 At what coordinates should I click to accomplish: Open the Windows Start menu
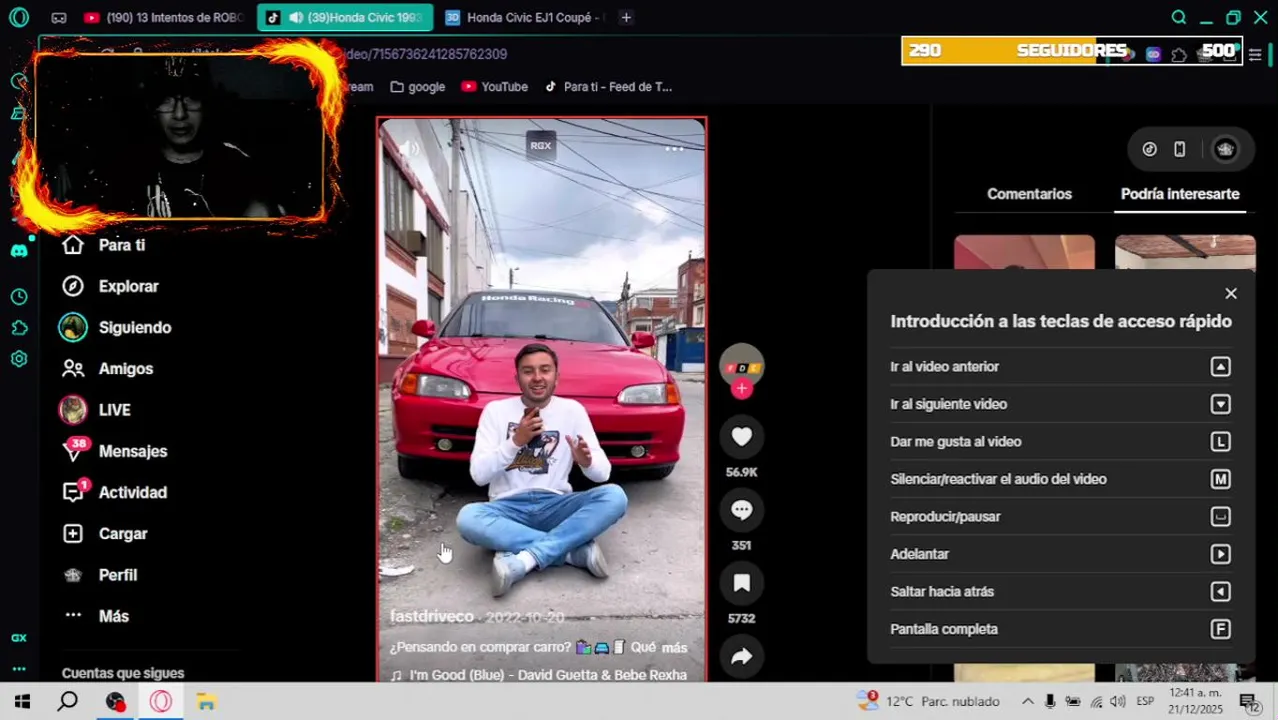point(22,702)
